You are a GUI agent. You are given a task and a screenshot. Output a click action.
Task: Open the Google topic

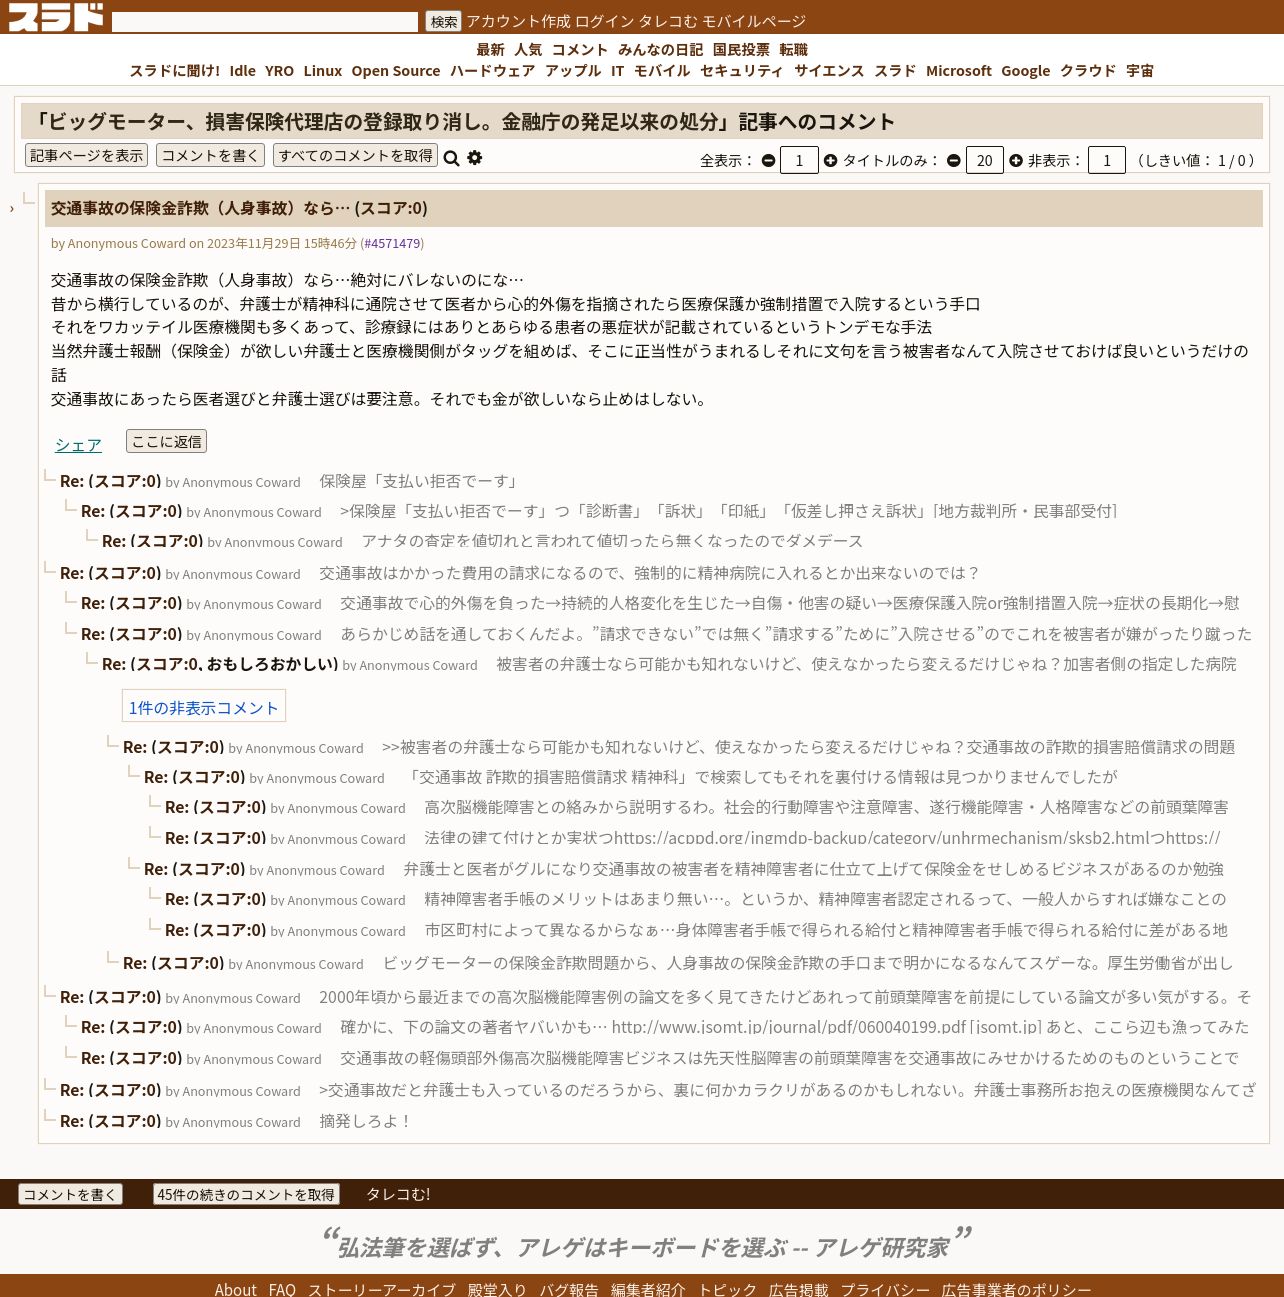1026,71
